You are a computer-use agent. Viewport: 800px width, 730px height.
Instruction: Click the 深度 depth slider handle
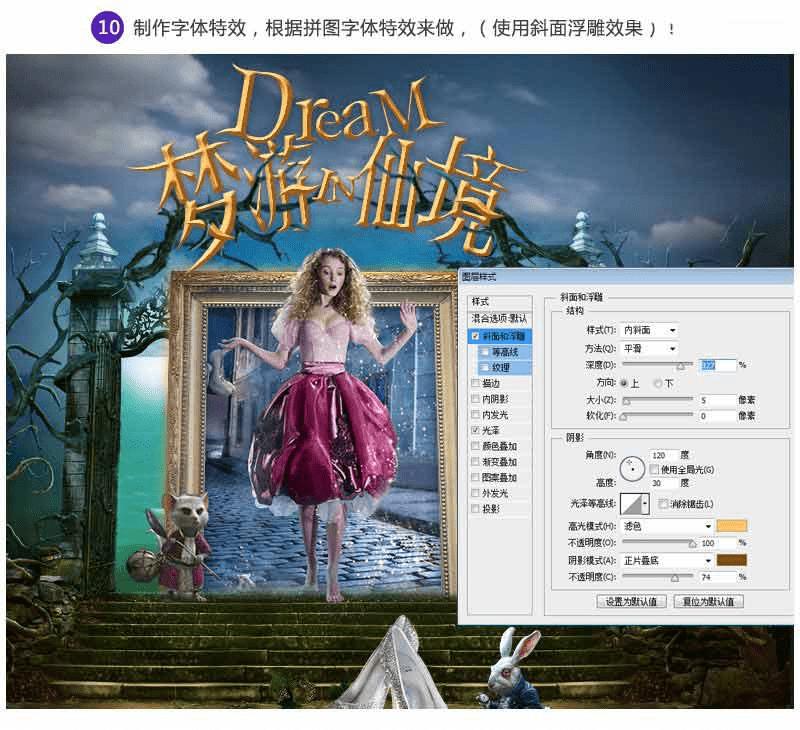pos(680,366)
